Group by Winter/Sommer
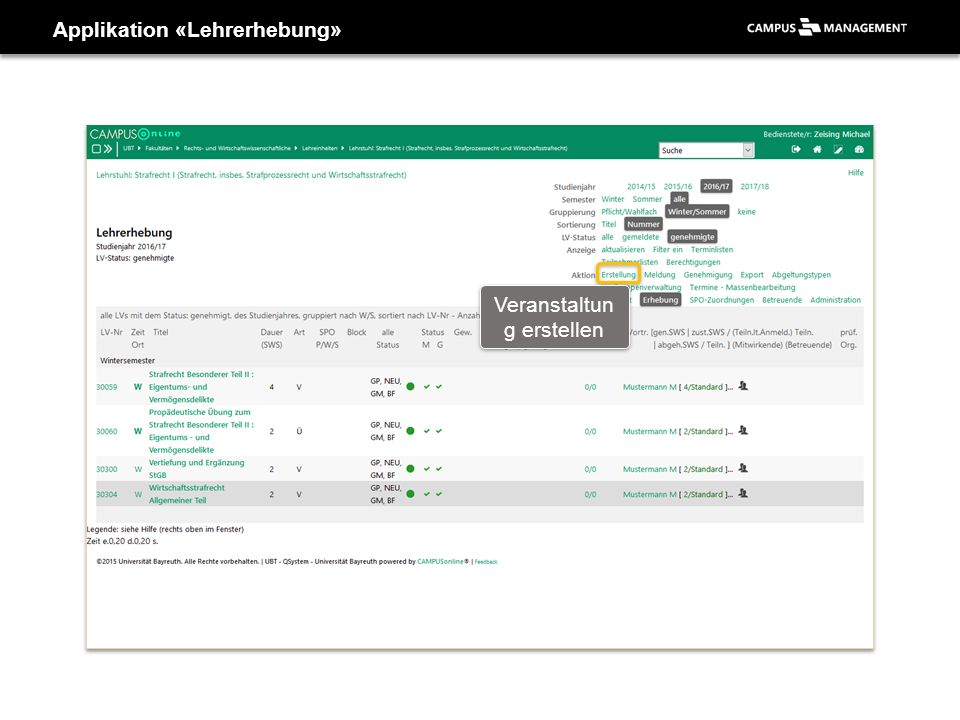This screenshot has width=960, height=720. (x=697, y=212)
